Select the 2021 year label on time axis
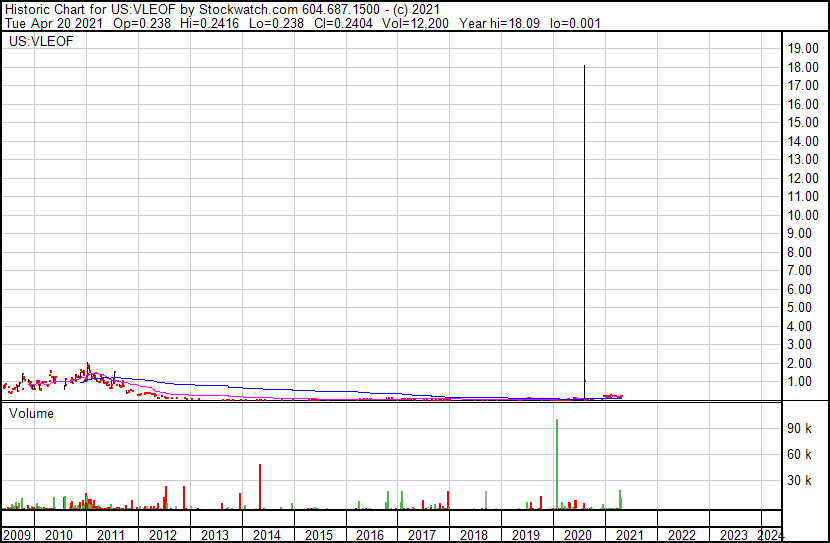This screenshot has width=830, height=543. [x=629, y=535]
